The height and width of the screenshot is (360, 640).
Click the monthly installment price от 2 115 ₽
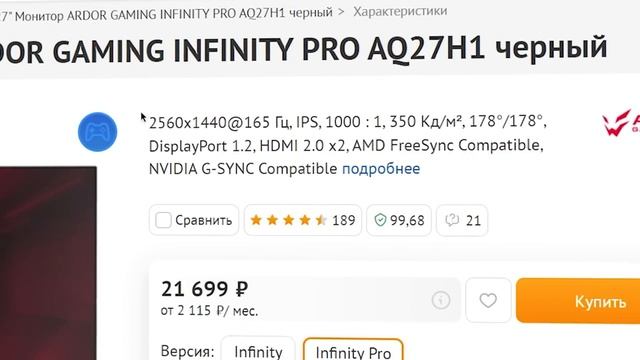pyautogui.click(x=209, y=311)
